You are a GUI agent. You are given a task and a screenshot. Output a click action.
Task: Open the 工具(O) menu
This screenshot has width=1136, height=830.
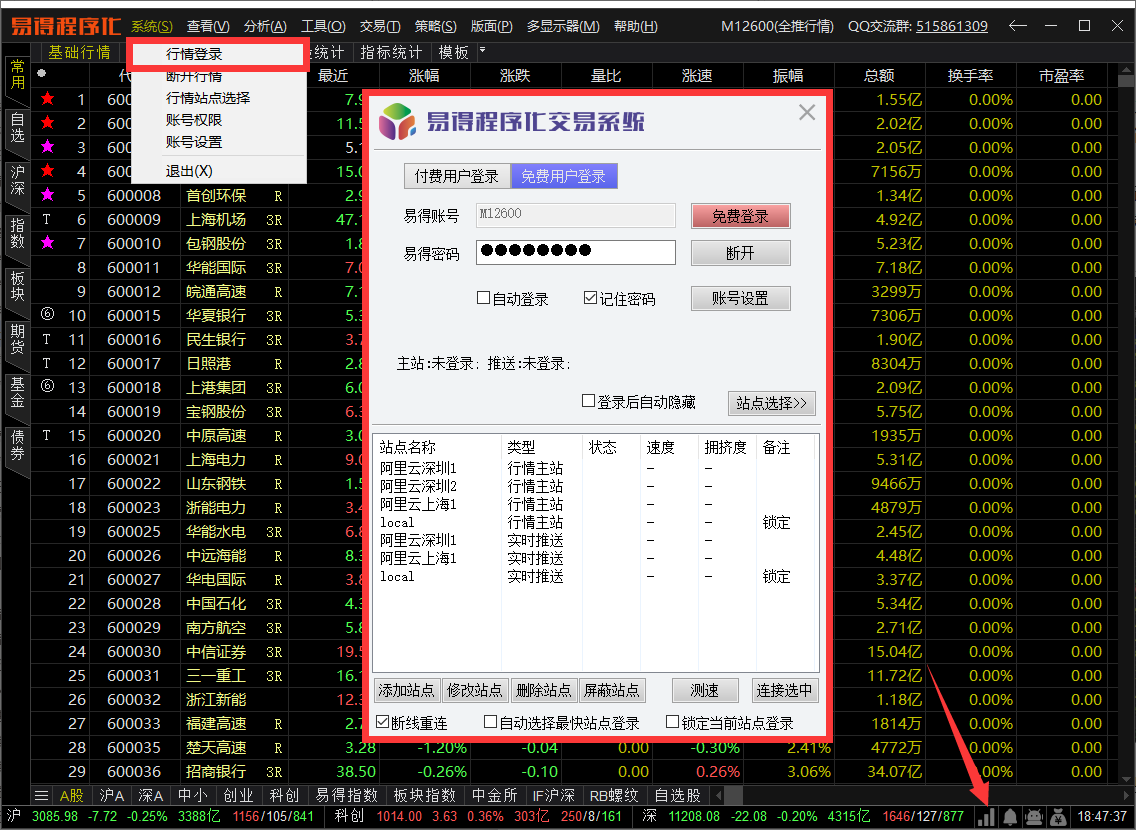pos(323,26)
